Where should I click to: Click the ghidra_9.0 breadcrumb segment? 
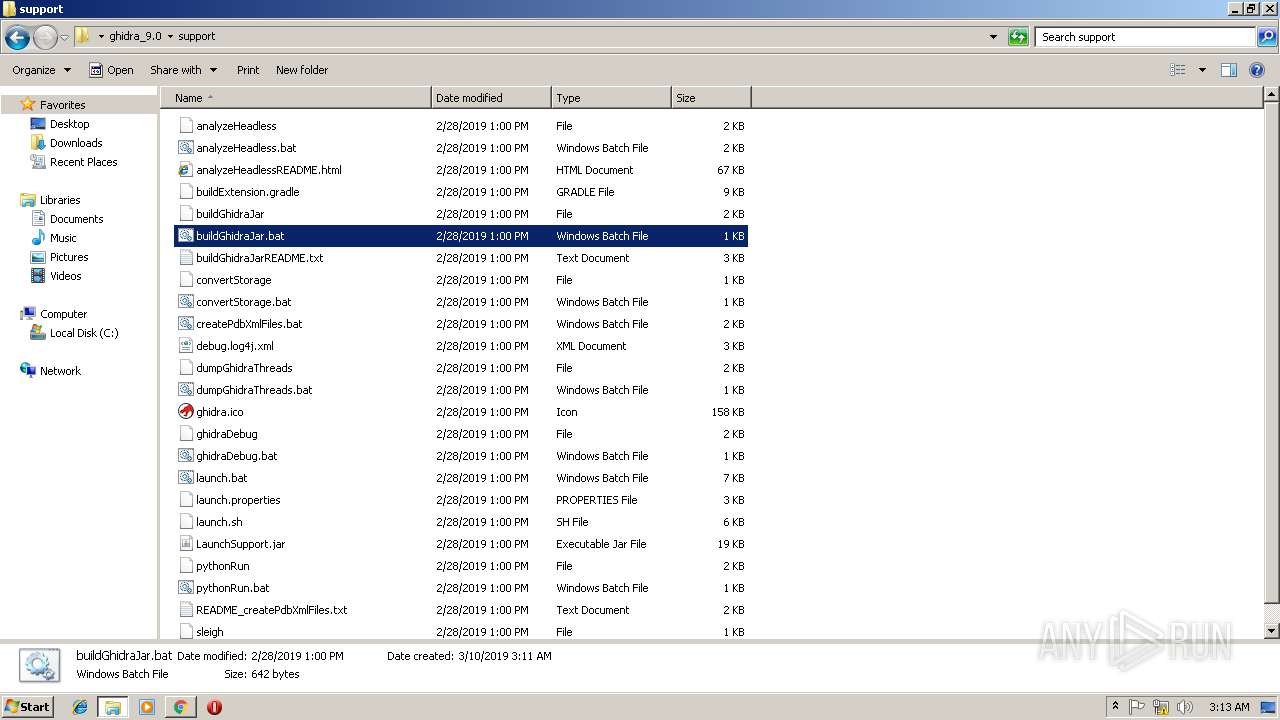click(135, 37)
